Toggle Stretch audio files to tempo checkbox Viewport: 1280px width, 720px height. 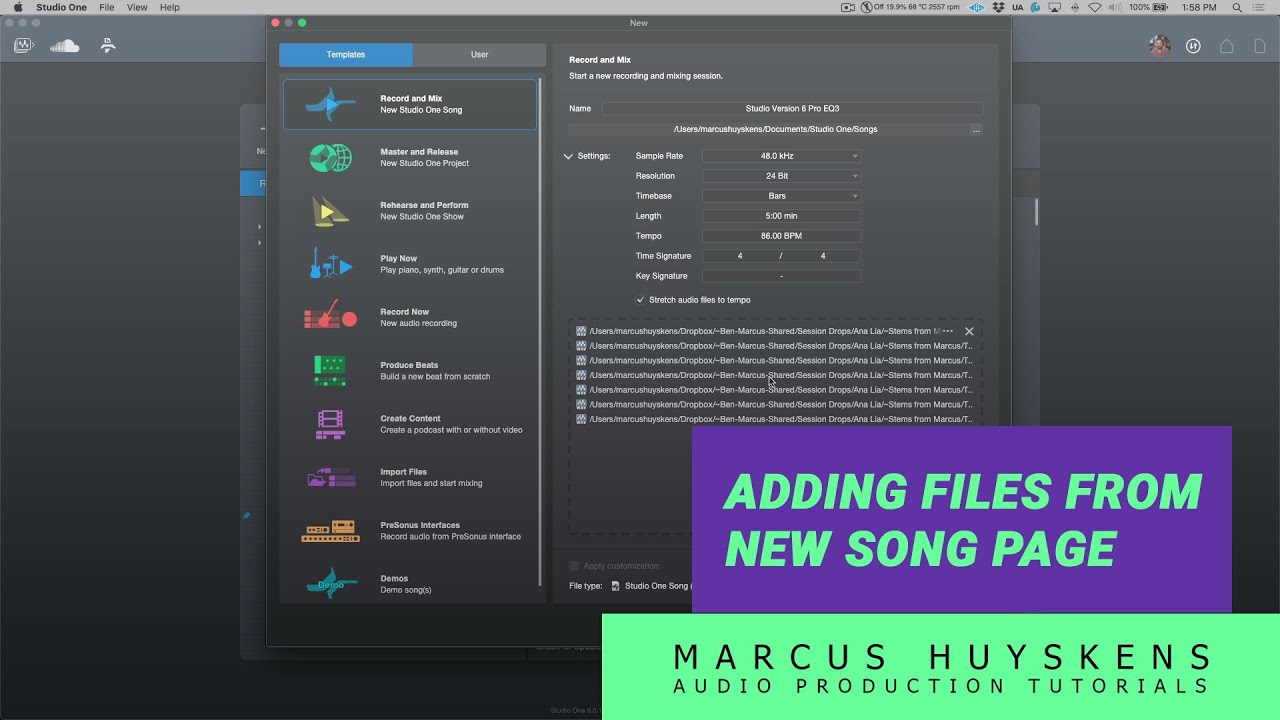(x=641, y=300)
